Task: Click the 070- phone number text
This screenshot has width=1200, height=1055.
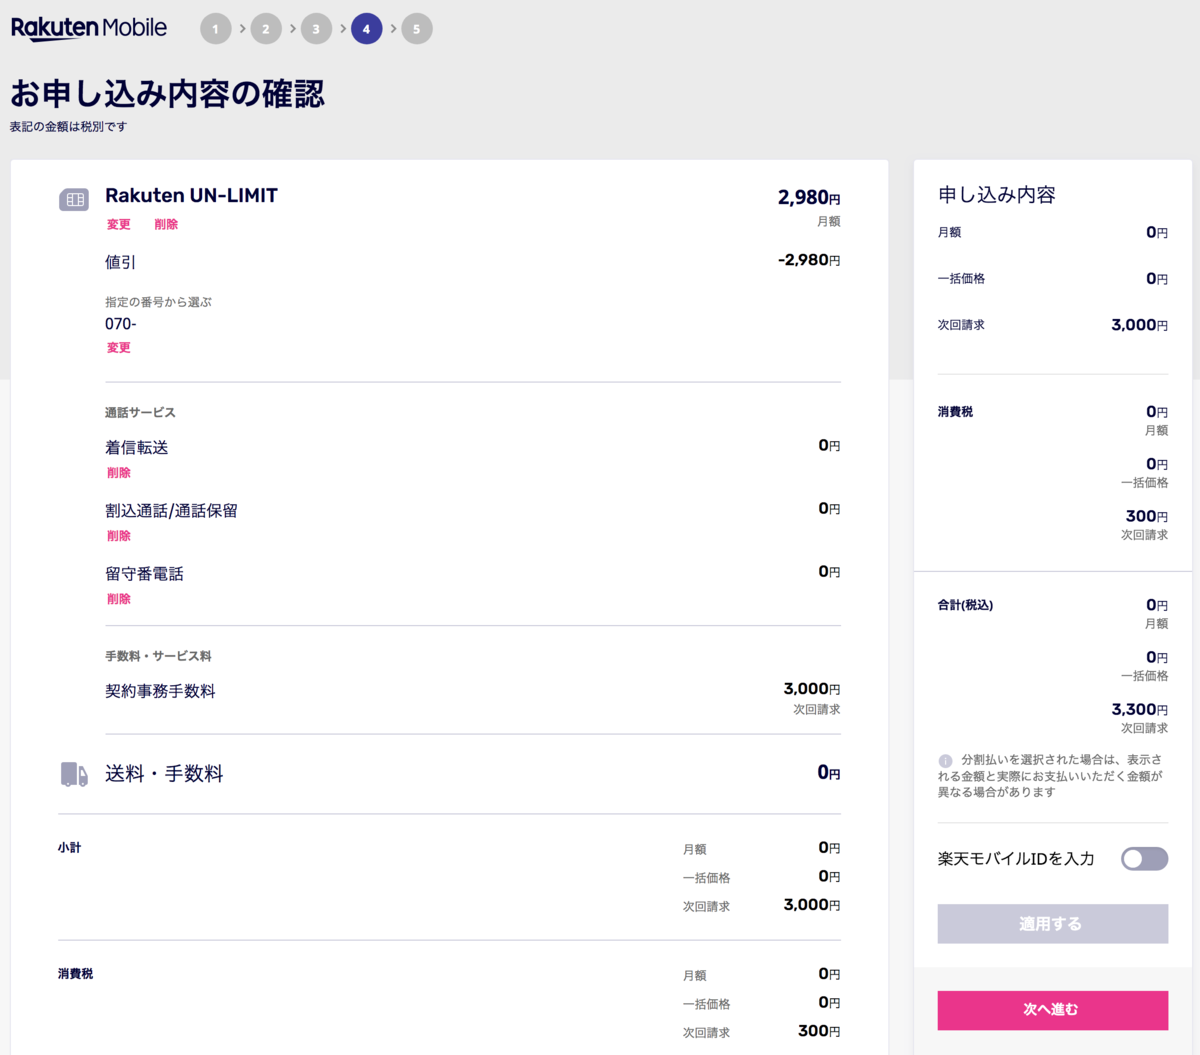Action: (121, 324)
